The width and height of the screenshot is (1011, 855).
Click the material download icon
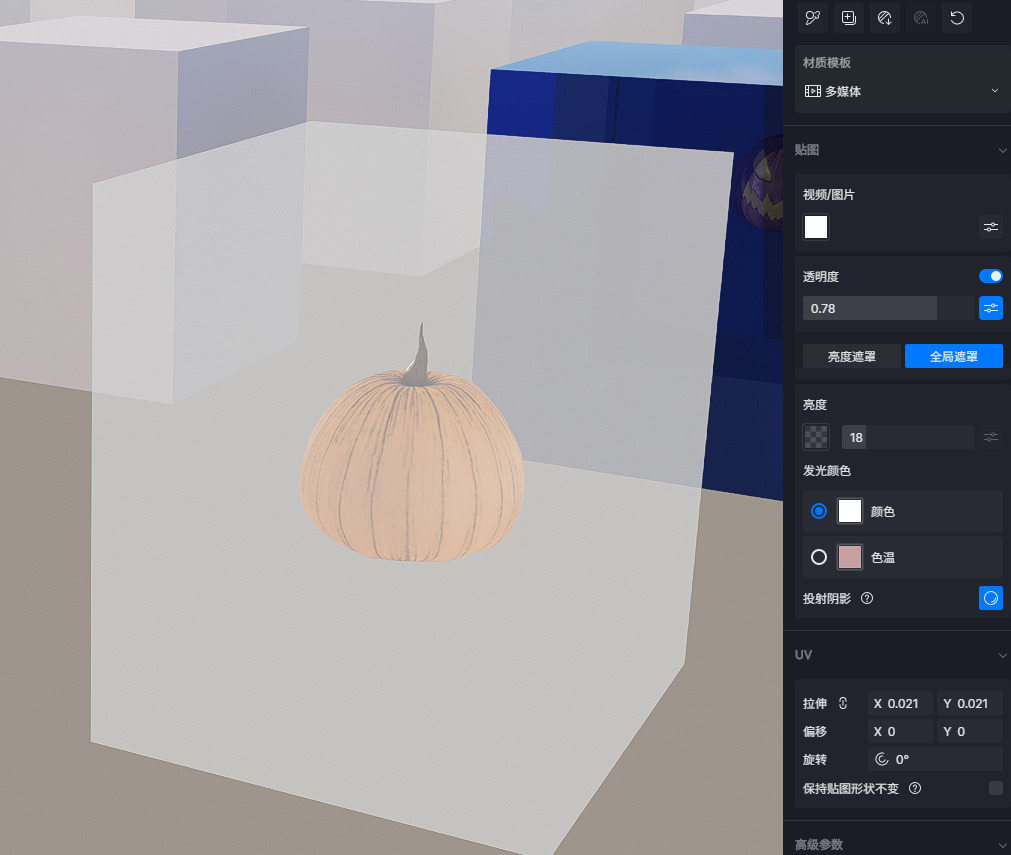884,18
